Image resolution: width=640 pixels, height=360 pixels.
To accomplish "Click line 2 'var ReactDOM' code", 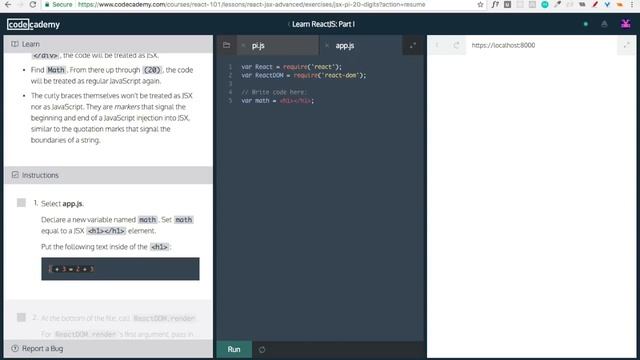I will click(304, 75).
